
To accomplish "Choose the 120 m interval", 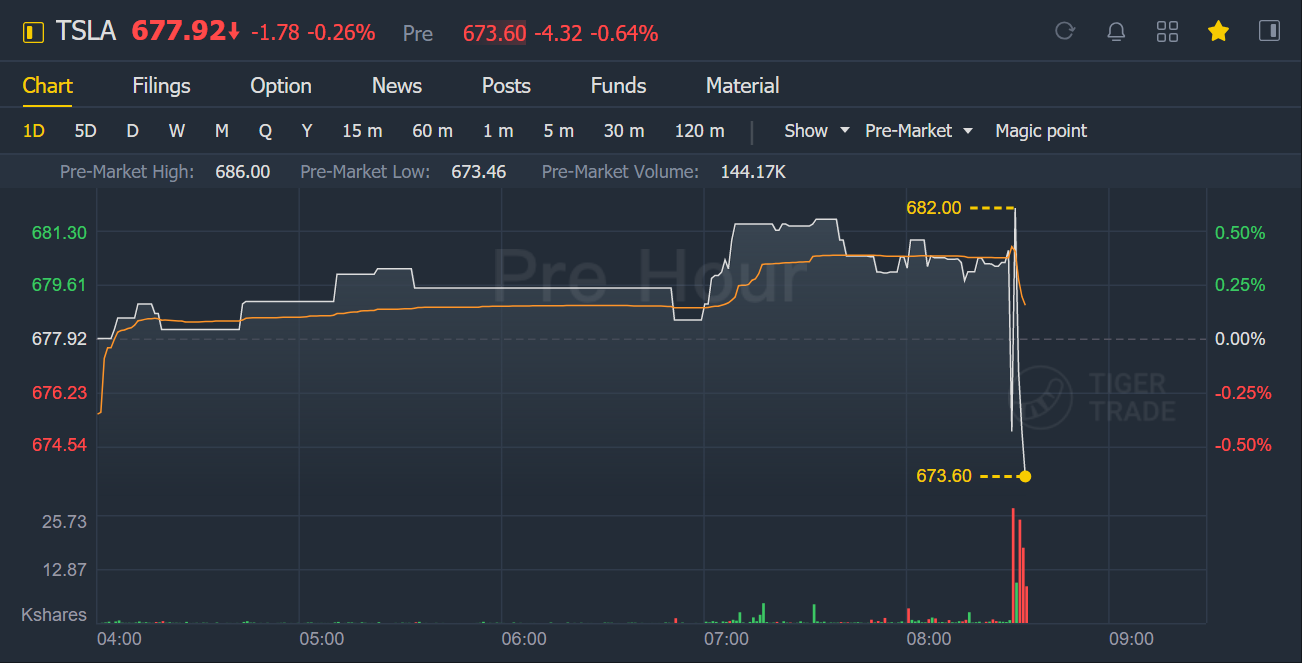I will point(699,131).
